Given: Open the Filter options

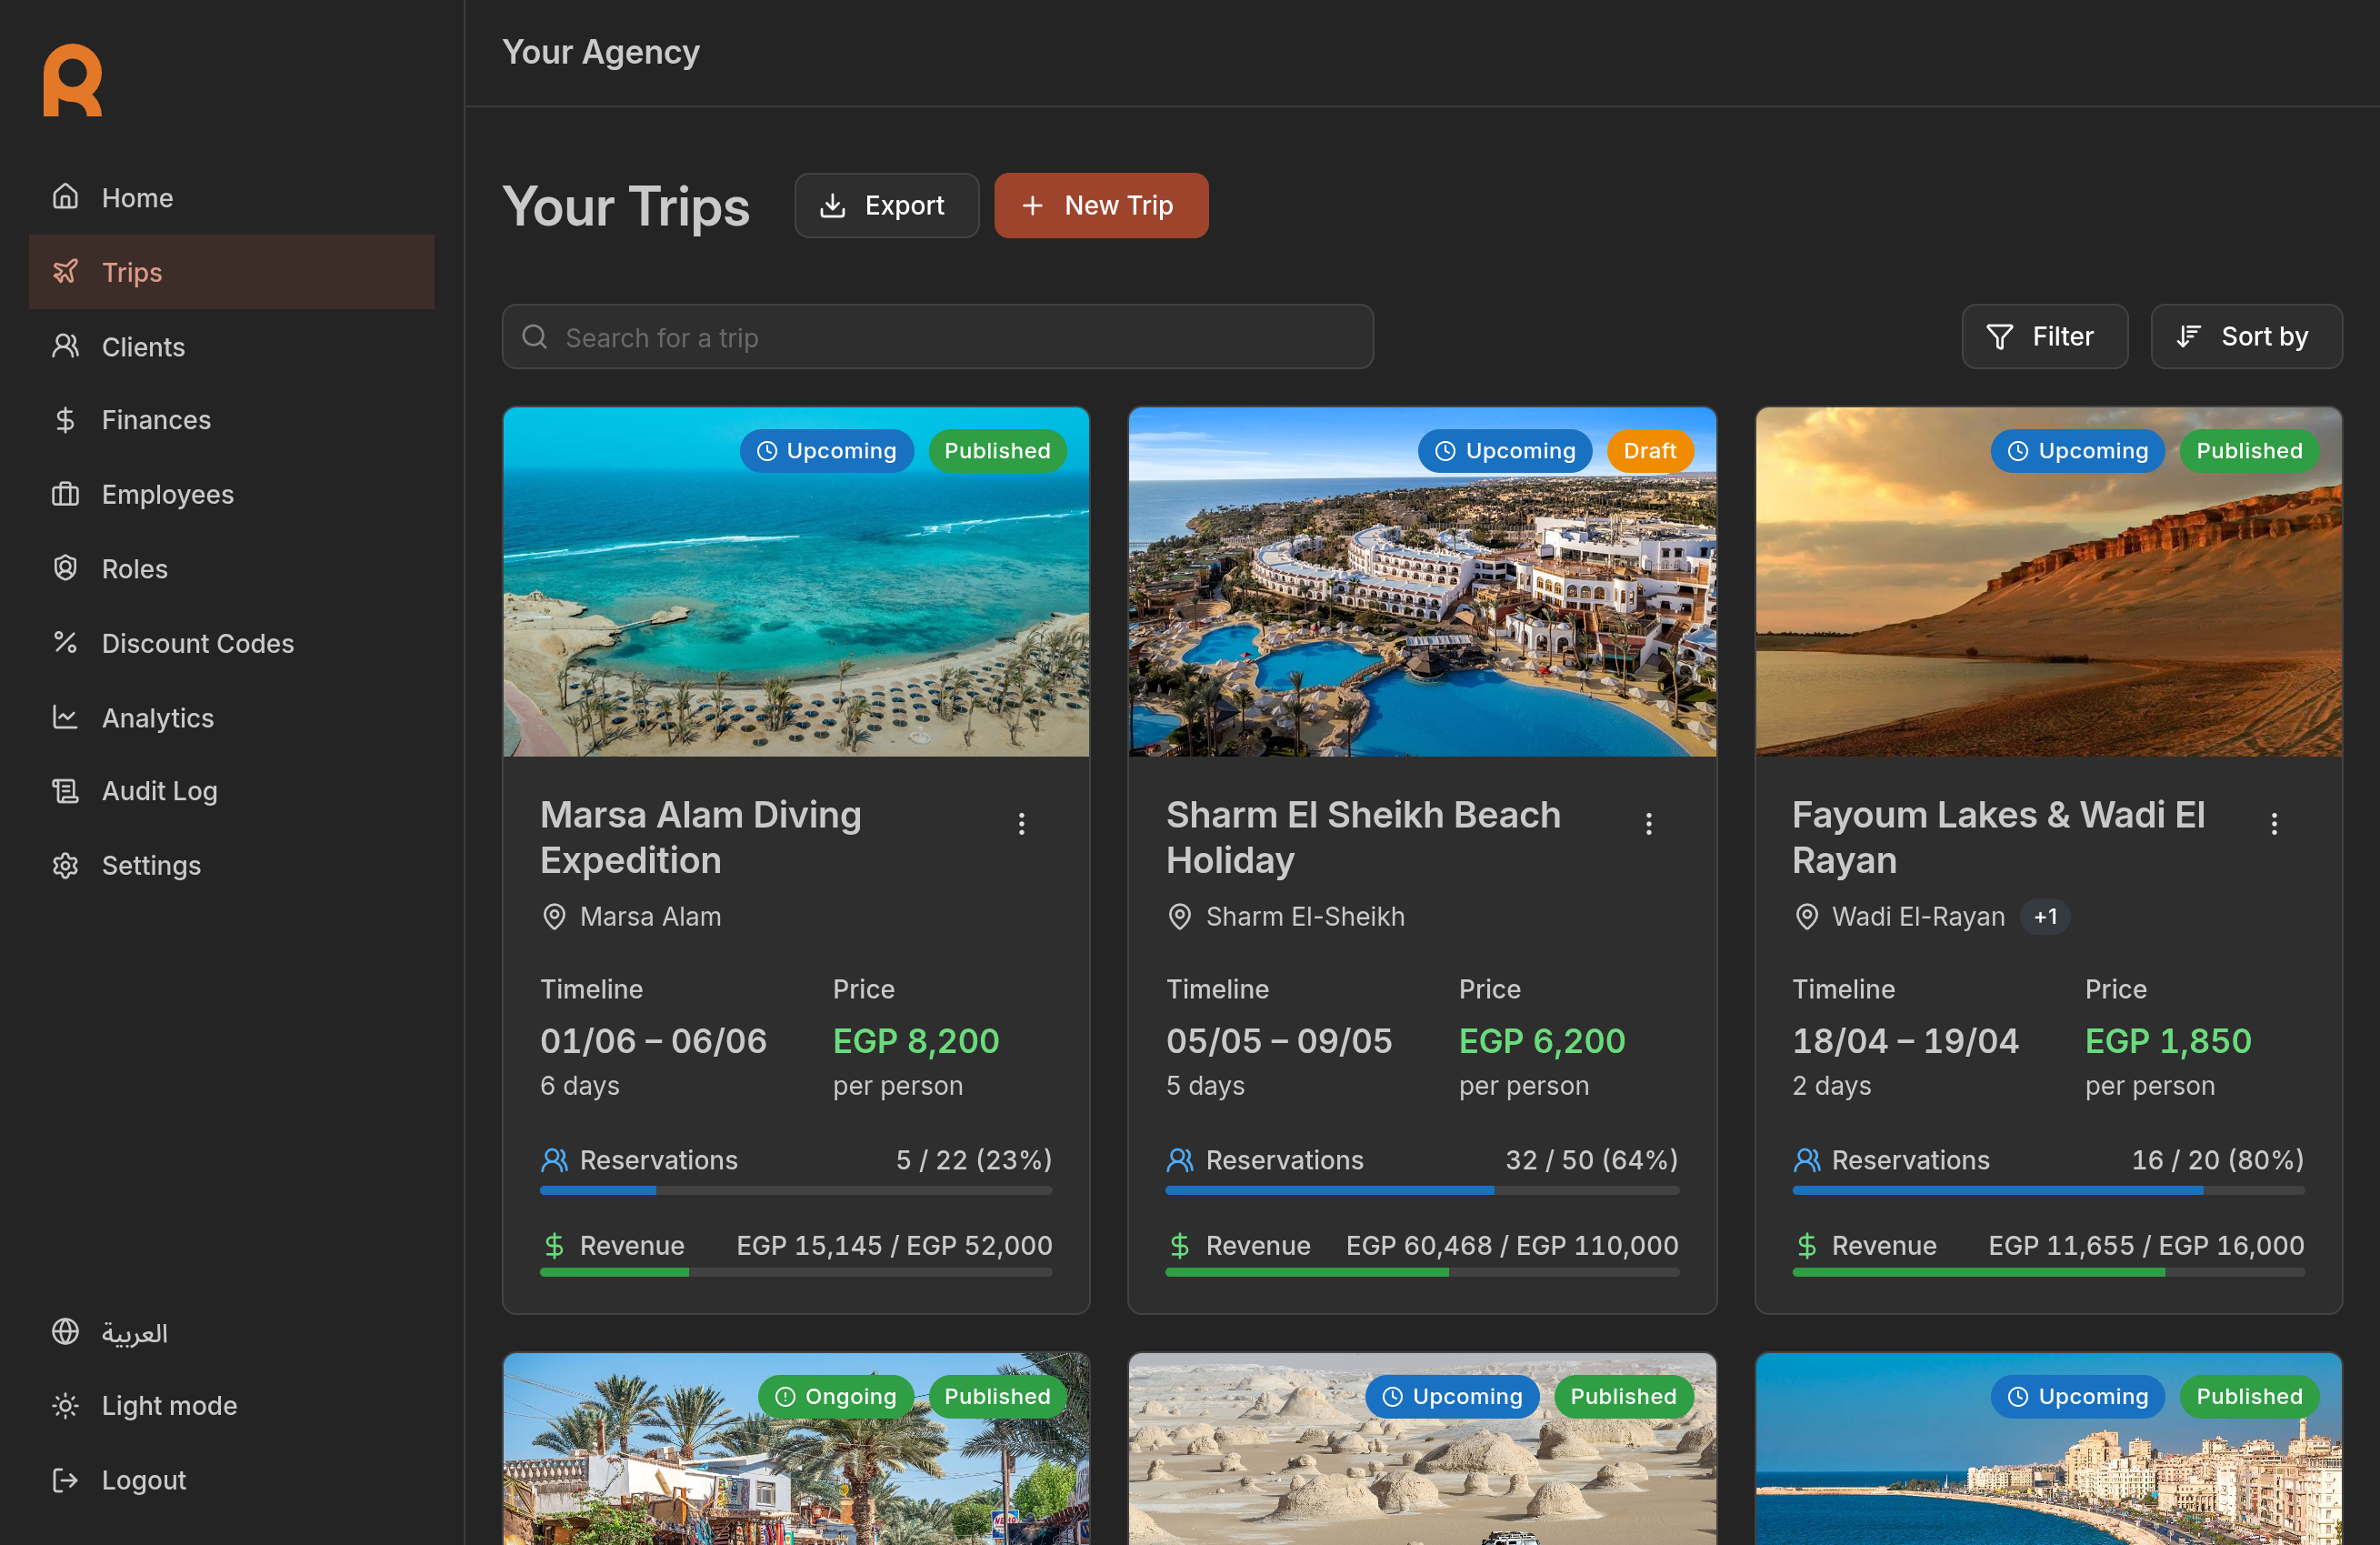Looking at the screenshot, I should pyautogui.click(x=2043, y=337).
